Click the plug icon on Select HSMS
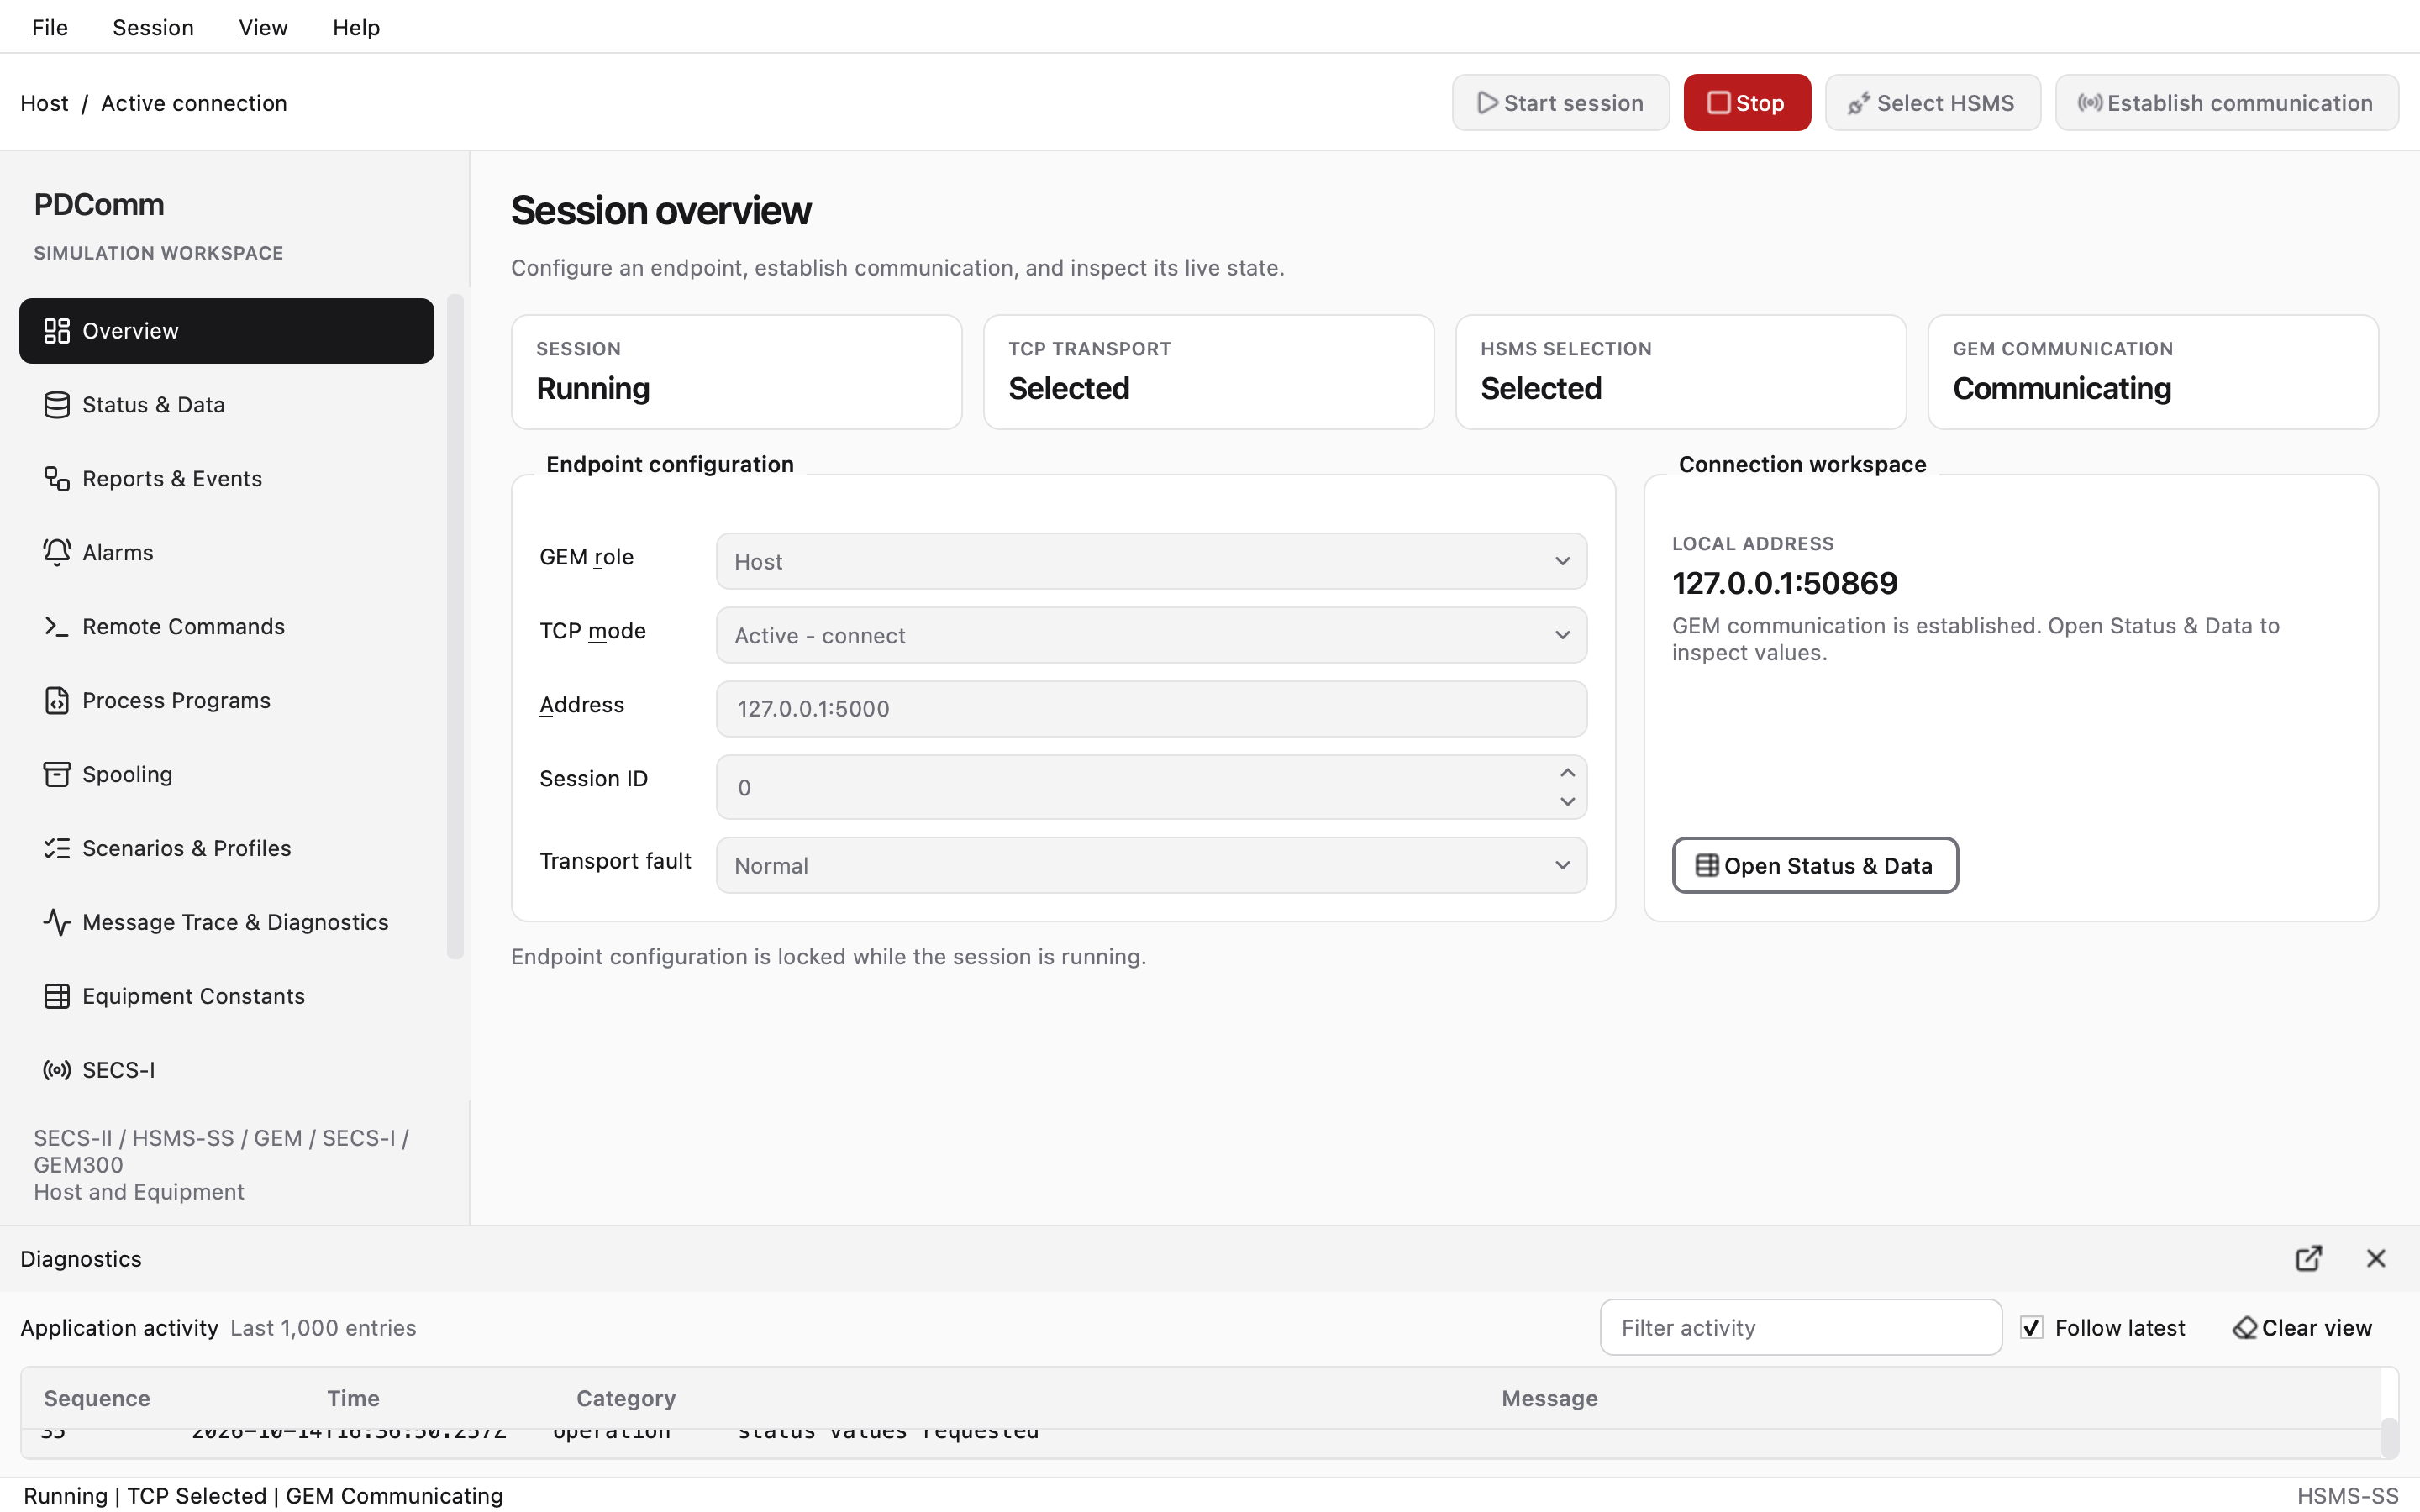 point(1858,103)
